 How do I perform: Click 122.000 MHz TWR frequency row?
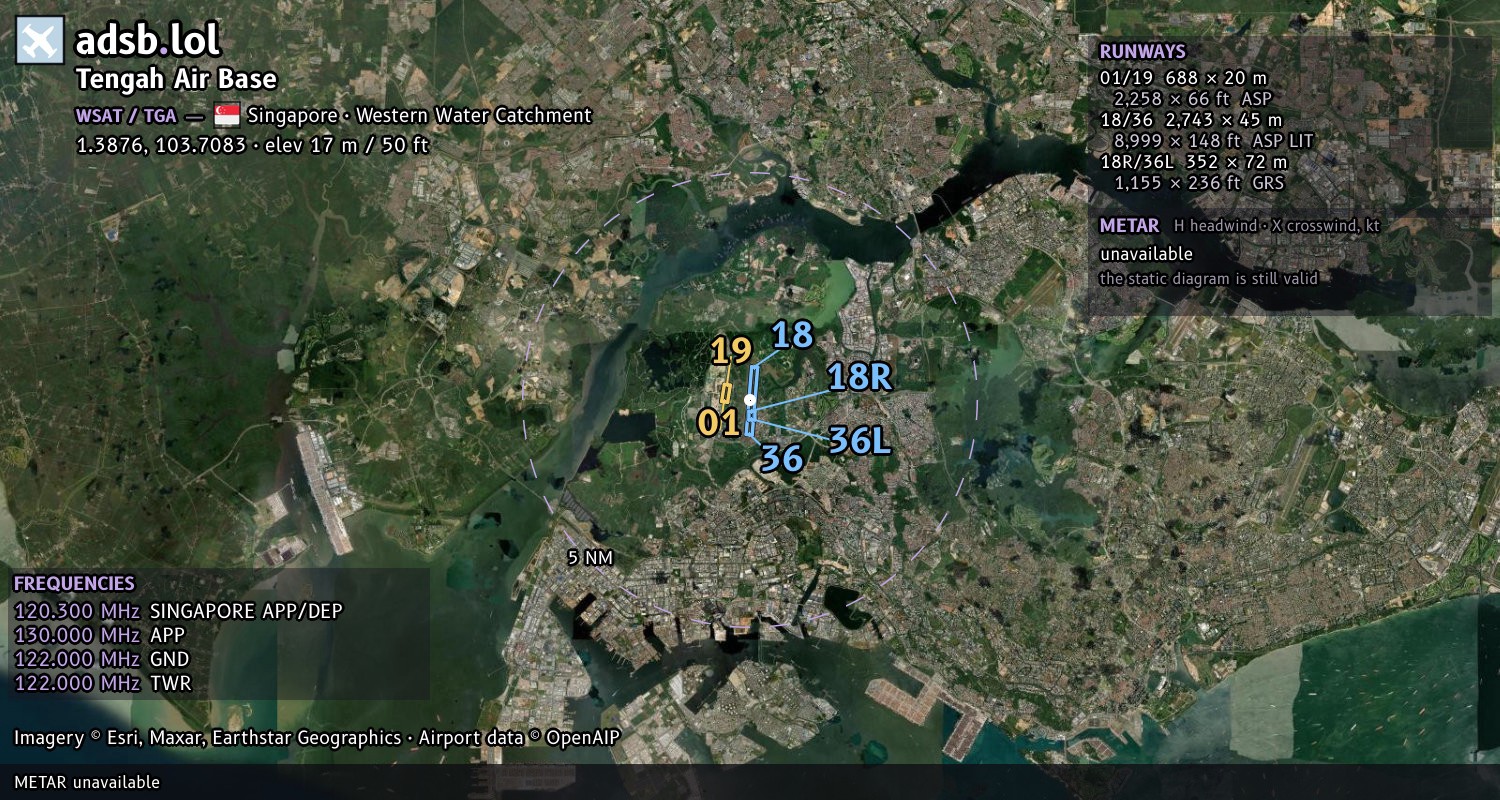102,683
